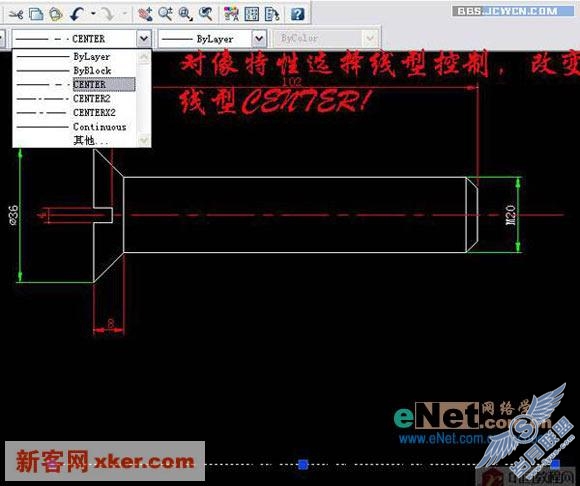Click the linetype list scroll down arrow

pos(144,141)
